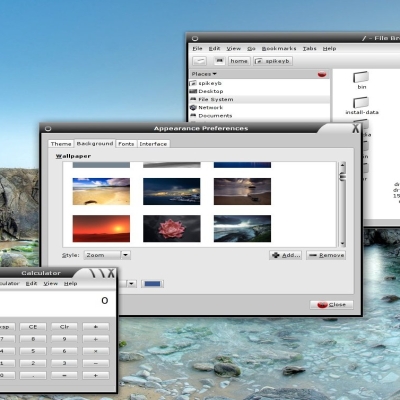Open the Places sidebar dropdown
Screen dimensions: 400x400
(204, 74)
